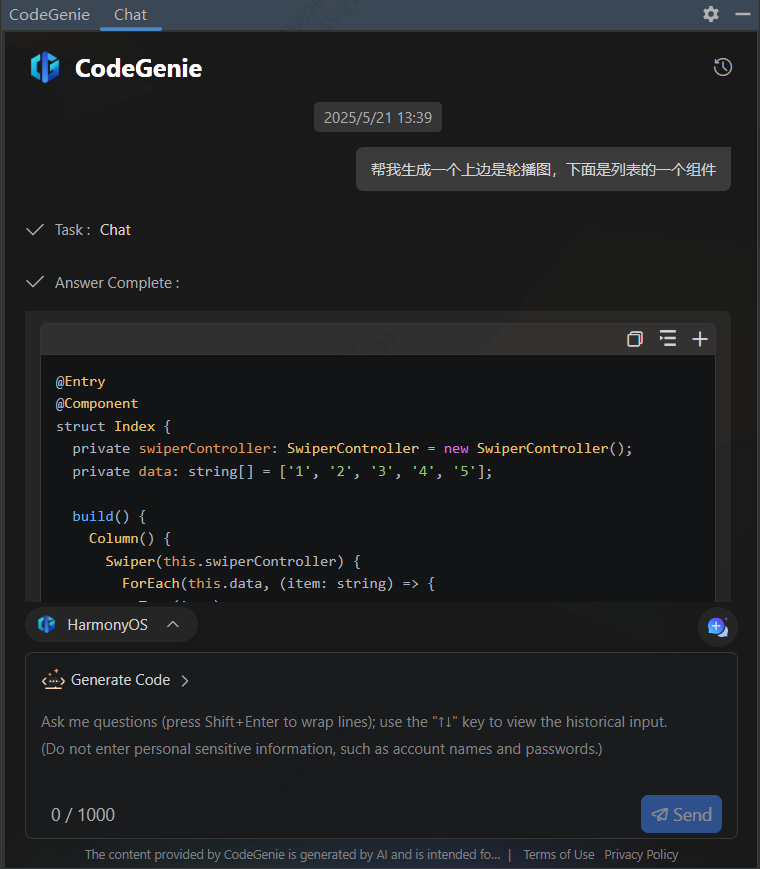Screen dimensions: 760x869
Task: Click the build() code line
Action: pos(109,516)
